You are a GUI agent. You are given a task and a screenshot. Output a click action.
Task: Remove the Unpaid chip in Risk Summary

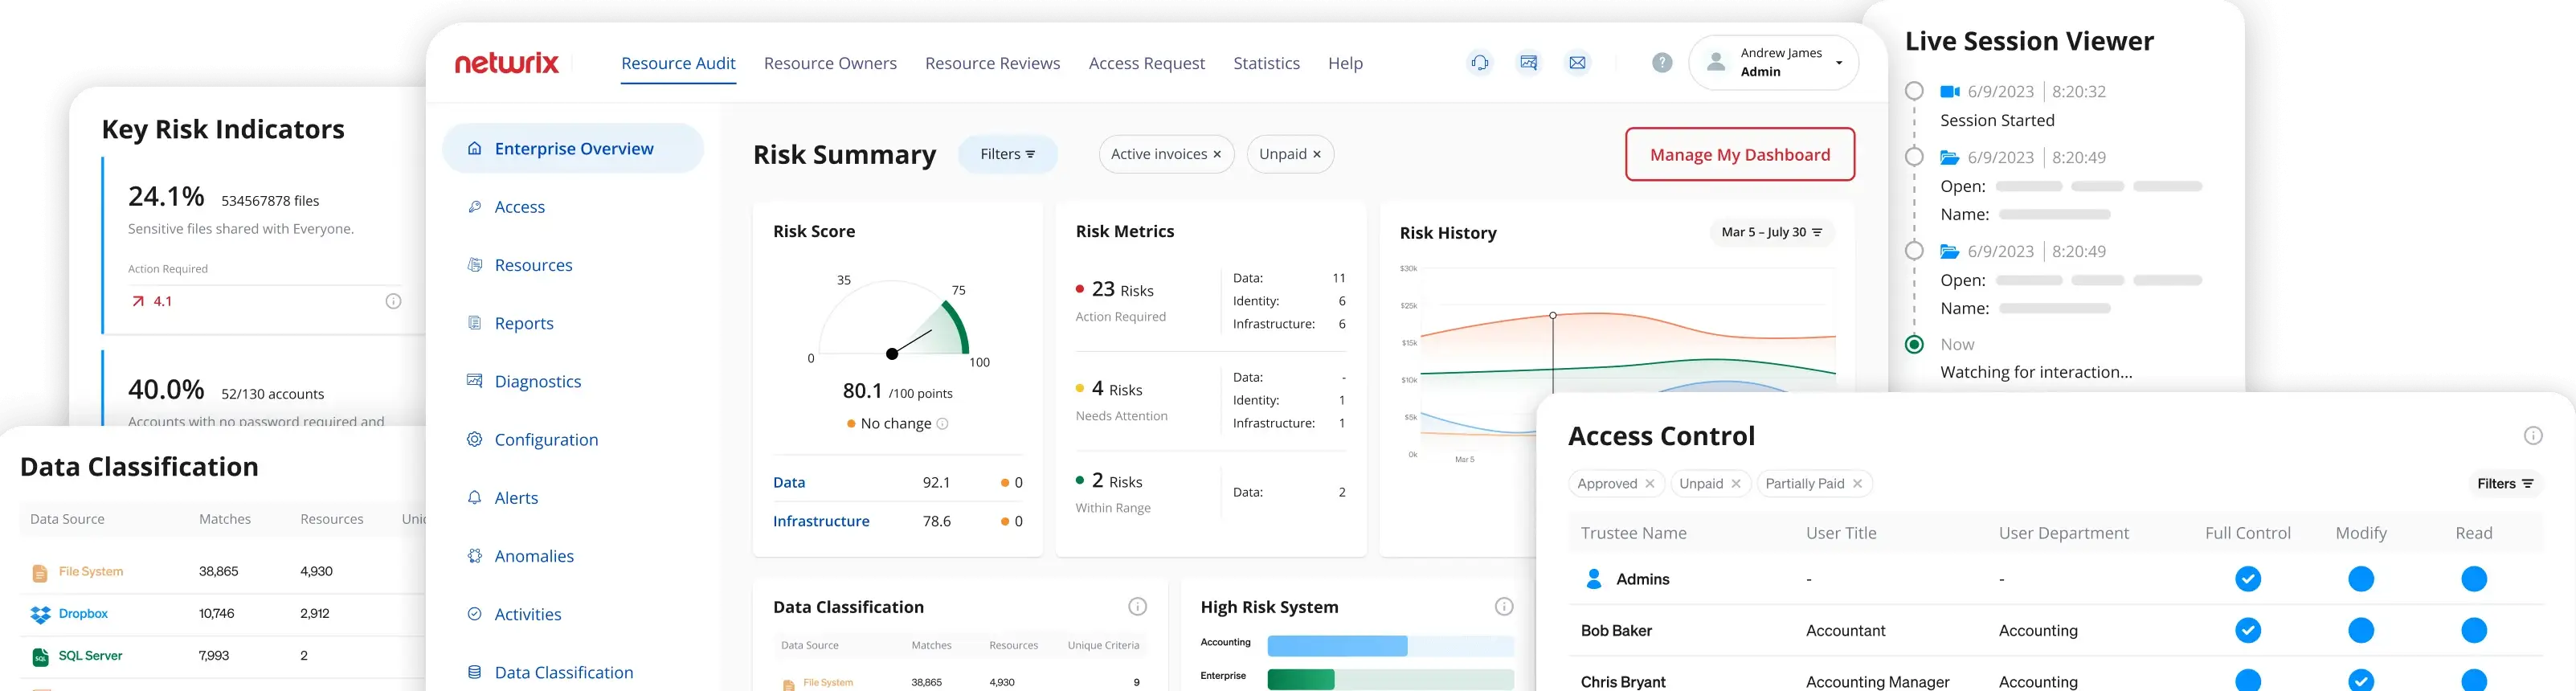[x=1317, y=154]
